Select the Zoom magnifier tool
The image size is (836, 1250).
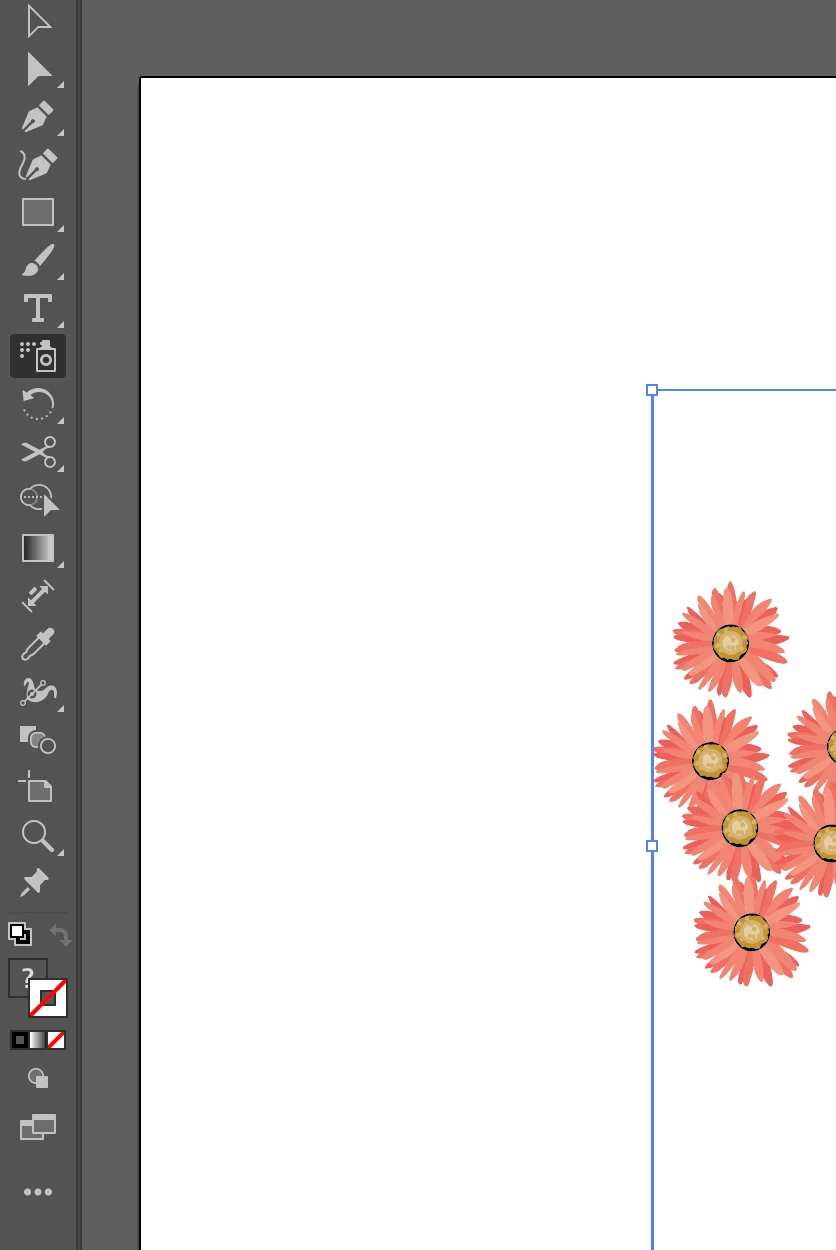(x=38, y=835)
